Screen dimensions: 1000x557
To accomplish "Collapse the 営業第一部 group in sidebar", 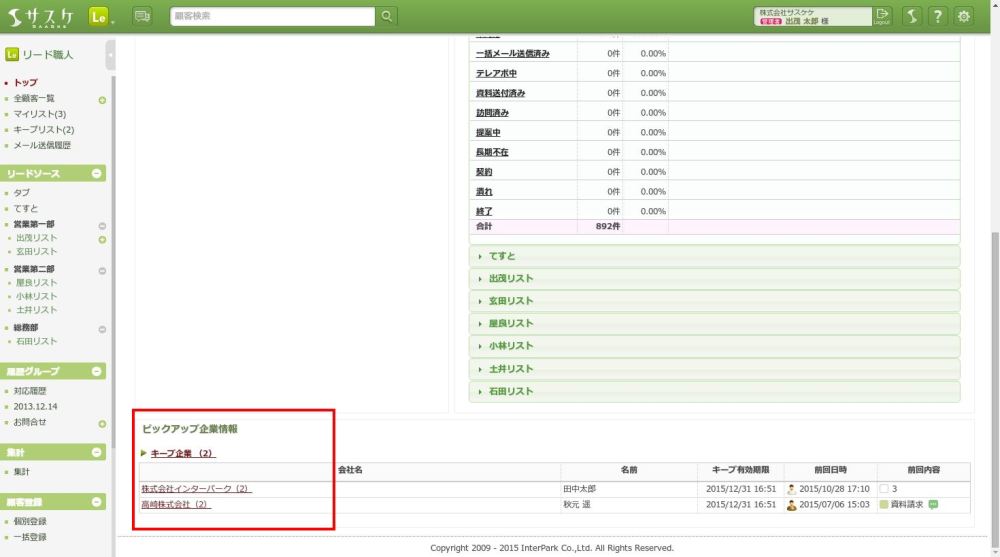I will click(x=102, y=226).
